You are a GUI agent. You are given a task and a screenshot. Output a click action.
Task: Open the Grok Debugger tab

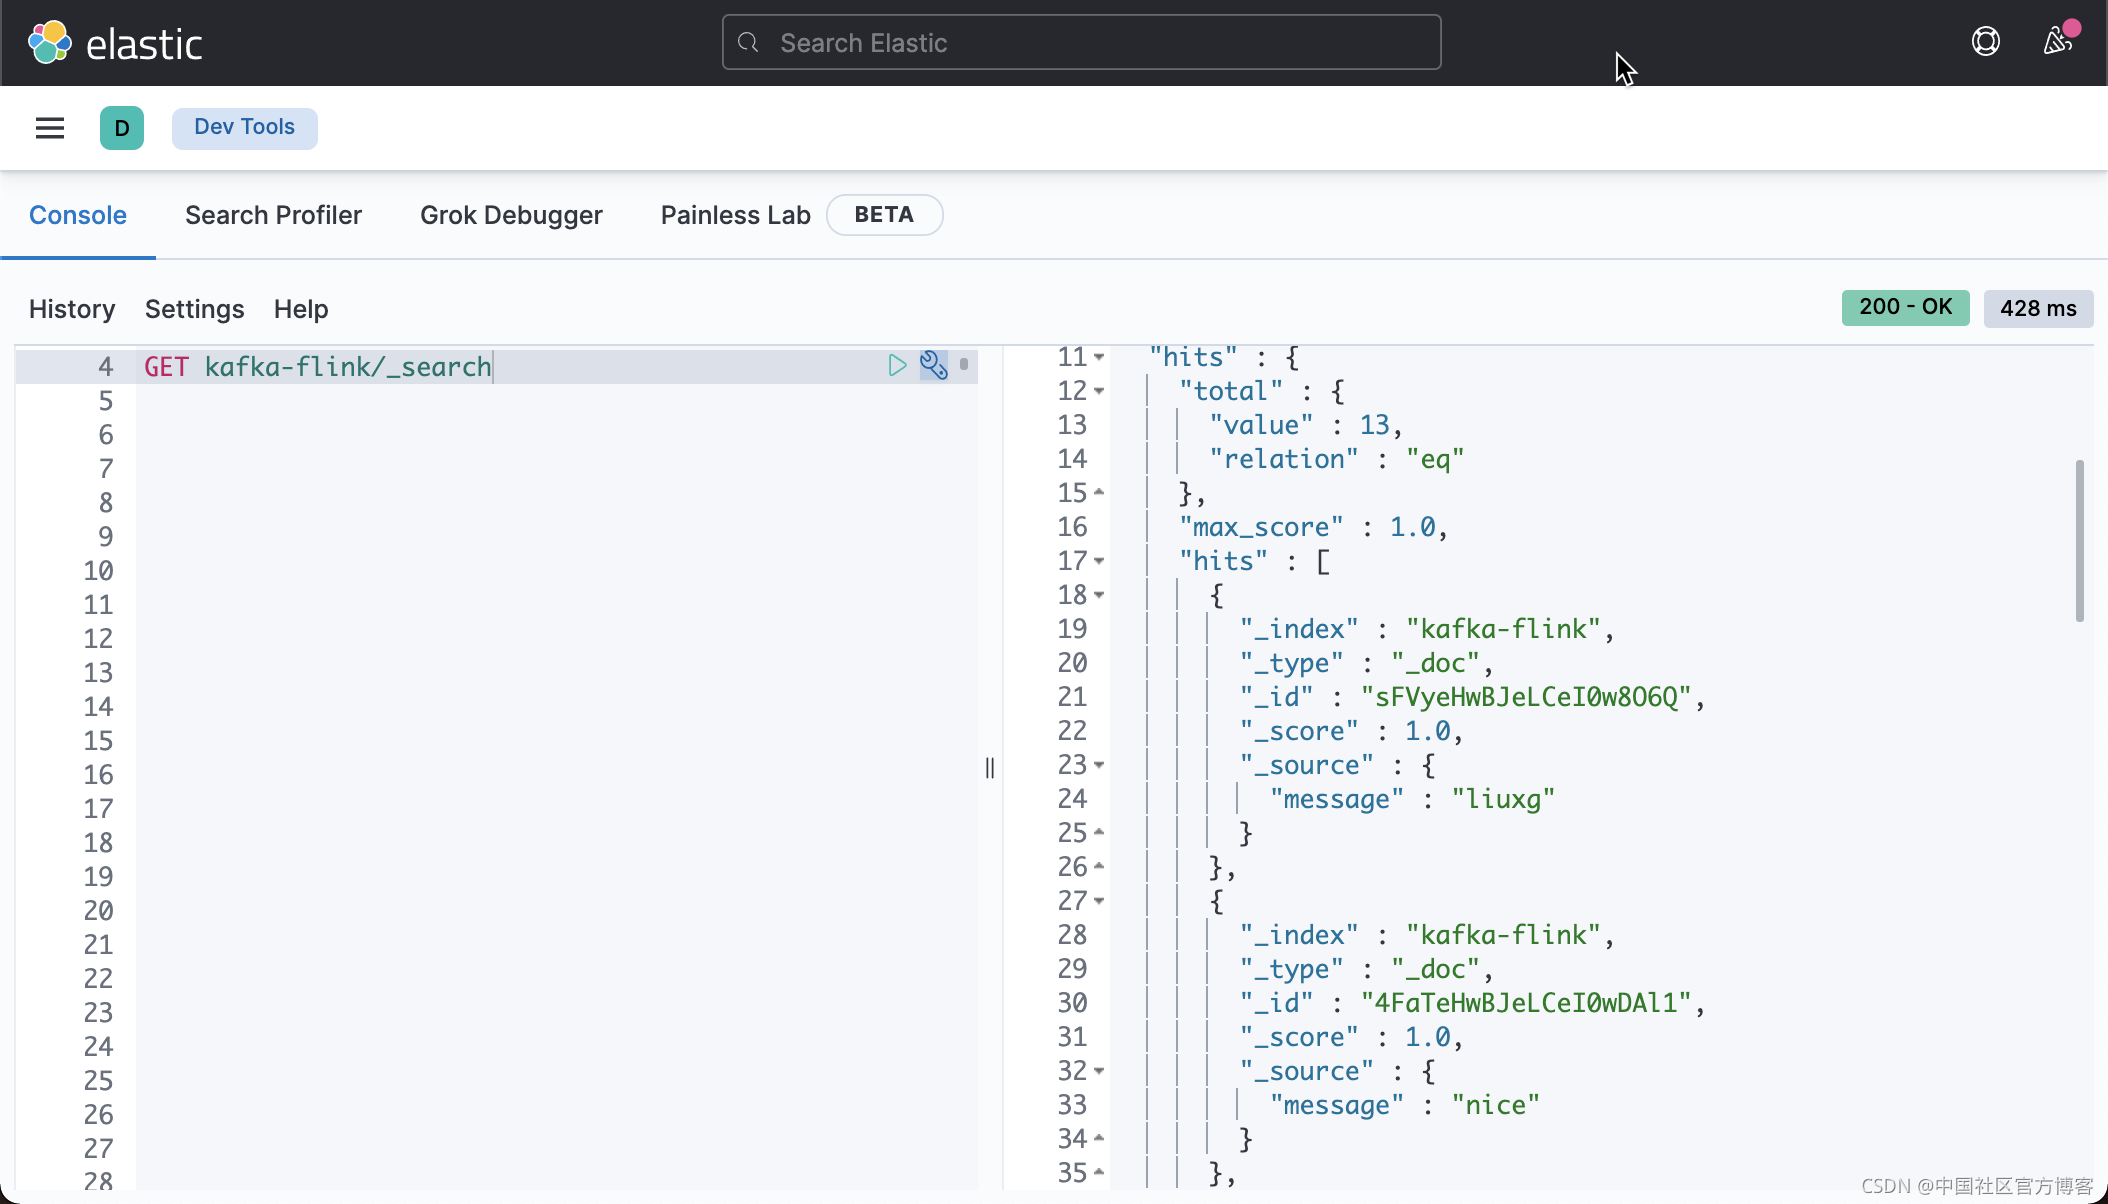(511, 214)
